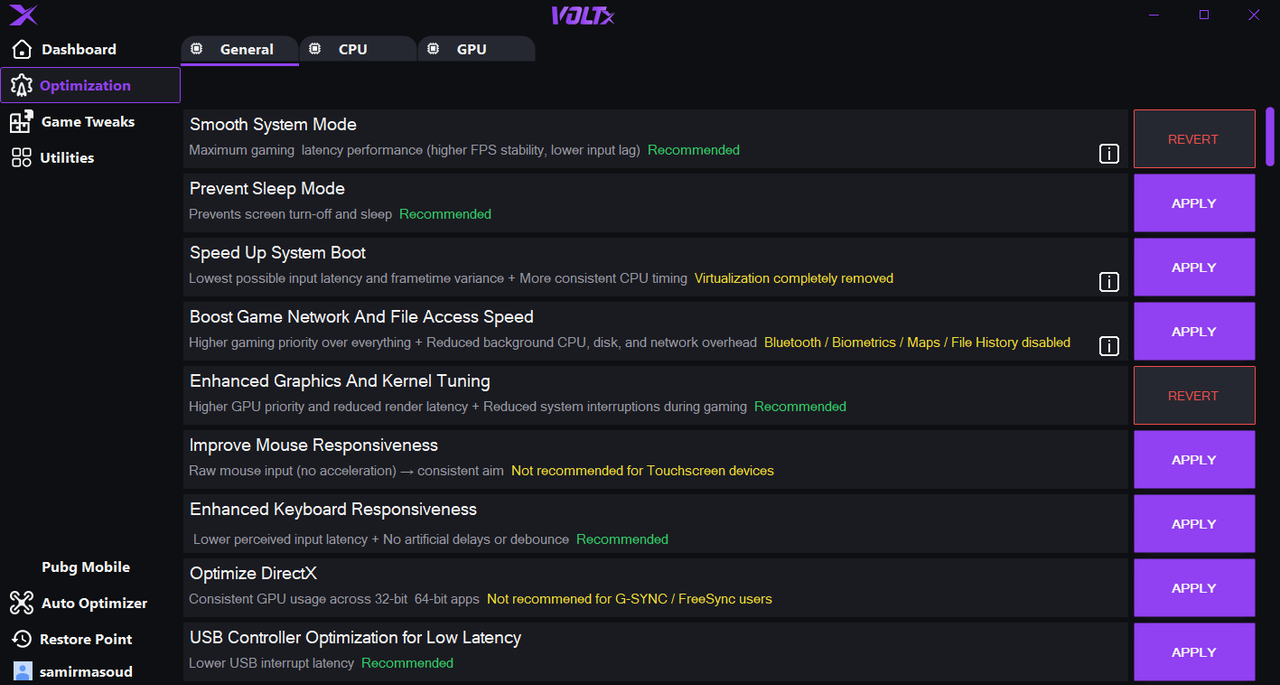Click 'Lower USB interrupt latency' description
This screenshot has width=1280, height=685.
[x=271, y=663]
